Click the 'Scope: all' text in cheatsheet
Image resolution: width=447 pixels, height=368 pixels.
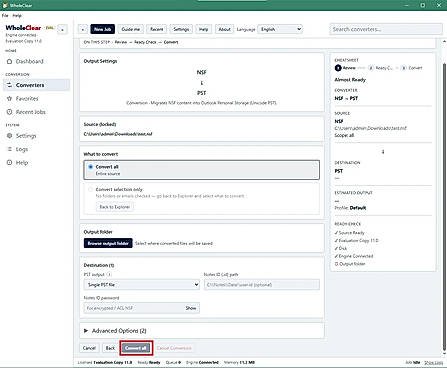(344, 135)
